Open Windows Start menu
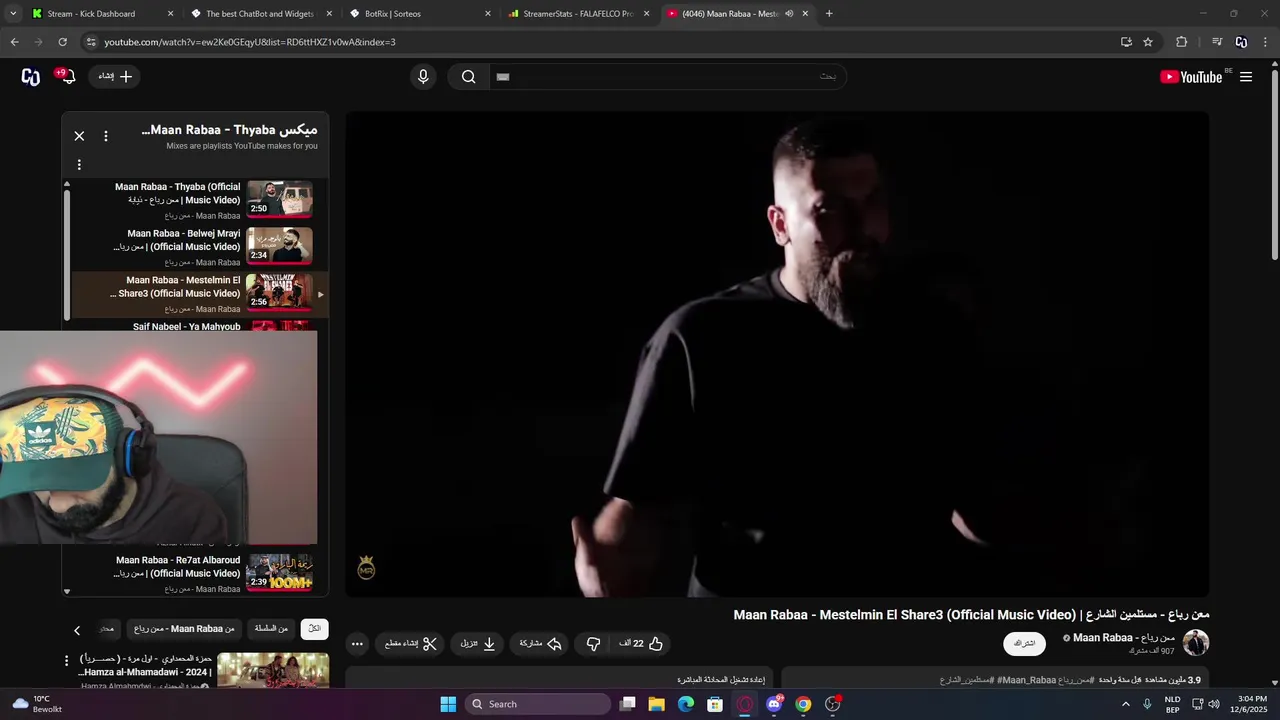This screenshot has width=1280, height=720. point(448,704)
